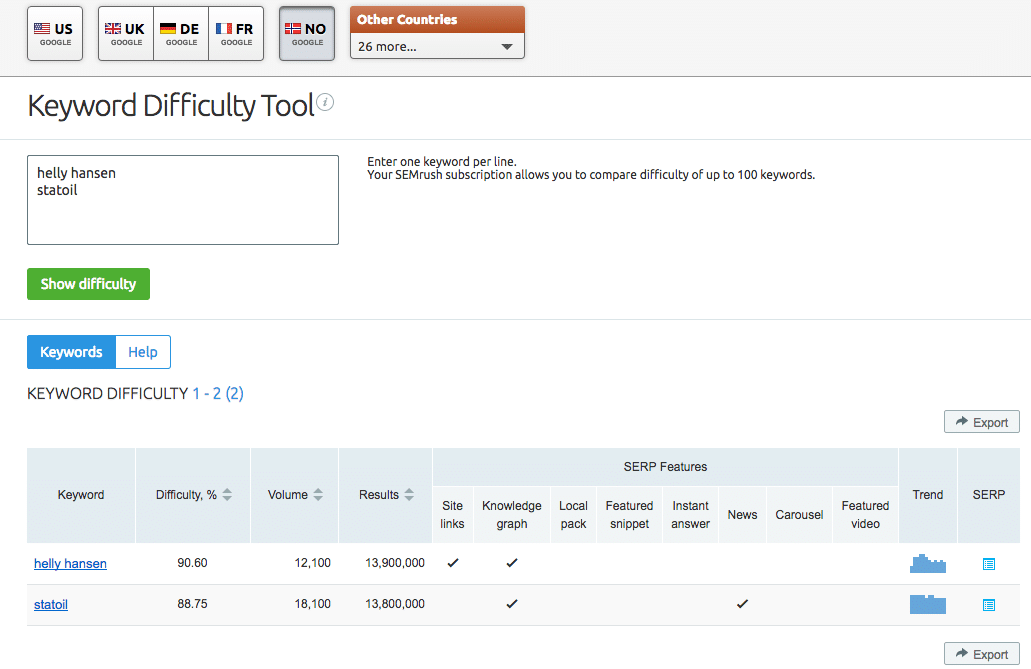Image resolution: width=1031 pixels, height=669 pixels.
Task: Click the Knowledge graph column header
Action: click(x=512, y=514)
